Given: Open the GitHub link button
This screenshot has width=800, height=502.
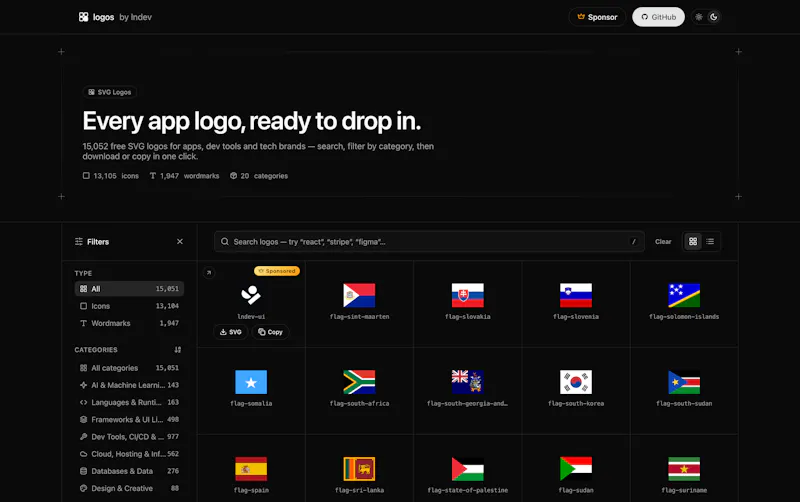Looking at the screenshot, I should [x=658, y=17].
